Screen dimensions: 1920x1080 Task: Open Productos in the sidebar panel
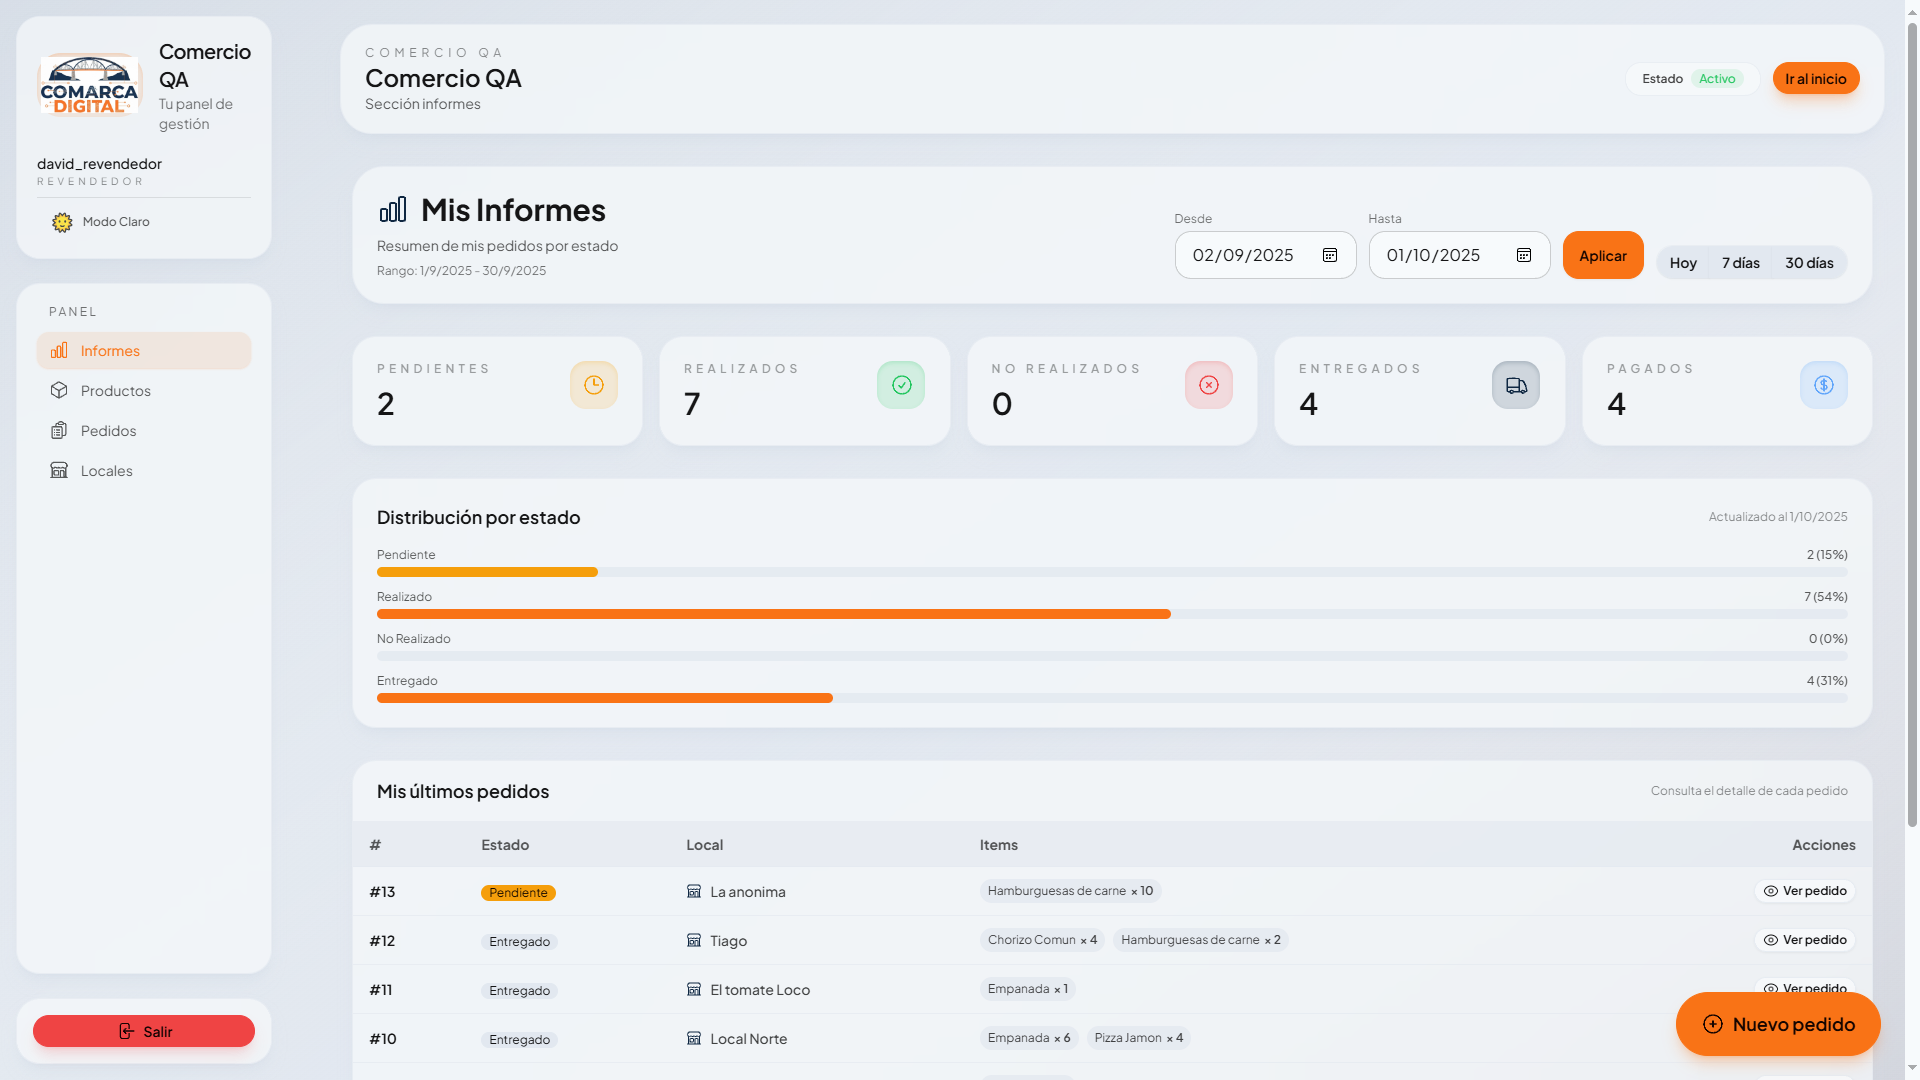[x=115, y=391]
